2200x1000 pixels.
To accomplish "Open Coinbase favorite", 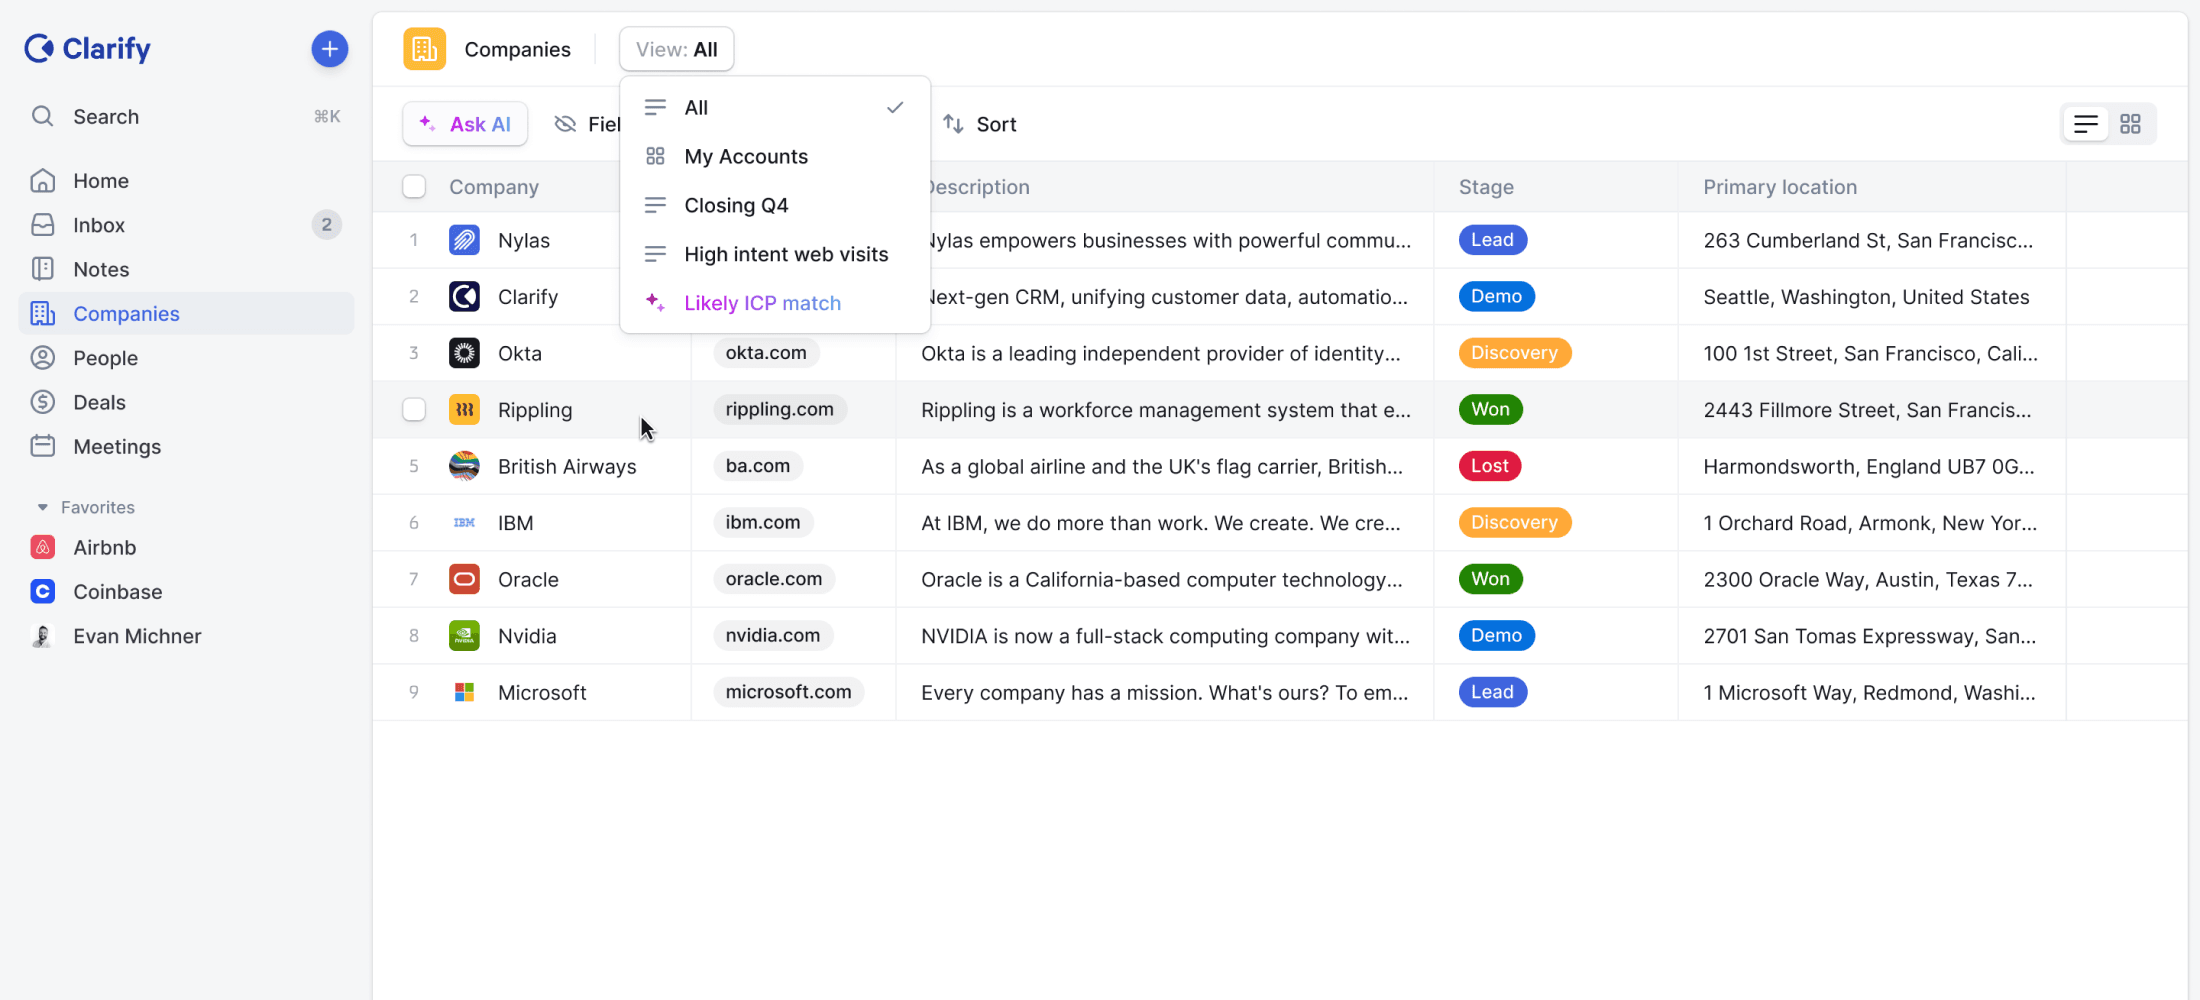I will (x=186, y=591).
